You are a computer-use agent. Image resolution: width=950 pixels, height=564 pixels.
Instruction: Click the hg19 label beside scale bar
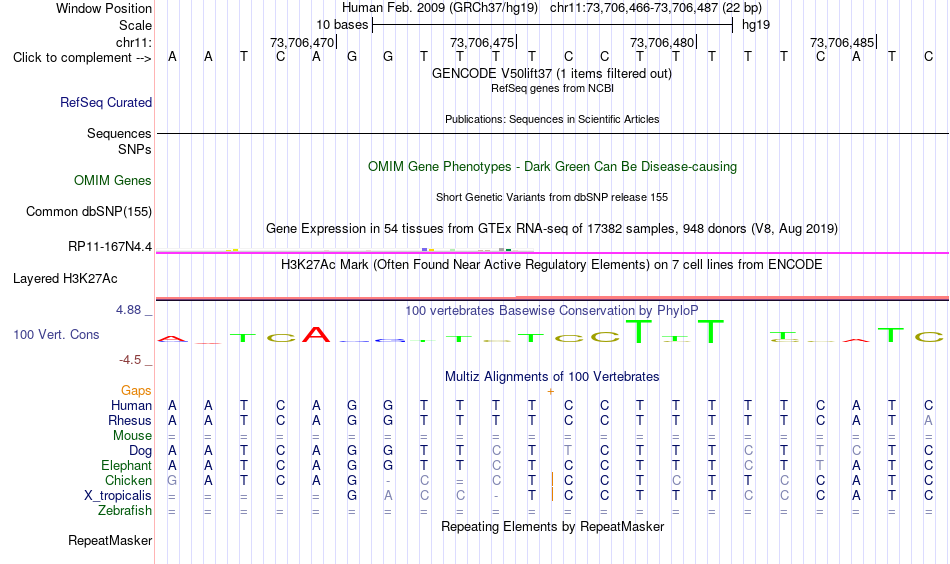[756, 25]
